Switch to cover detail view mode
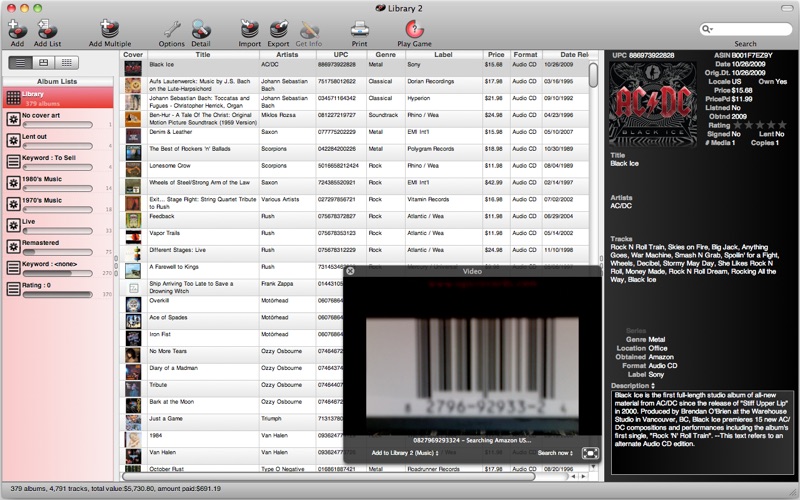This screenshot has height=500, width=800. click(x=43, y=63)
